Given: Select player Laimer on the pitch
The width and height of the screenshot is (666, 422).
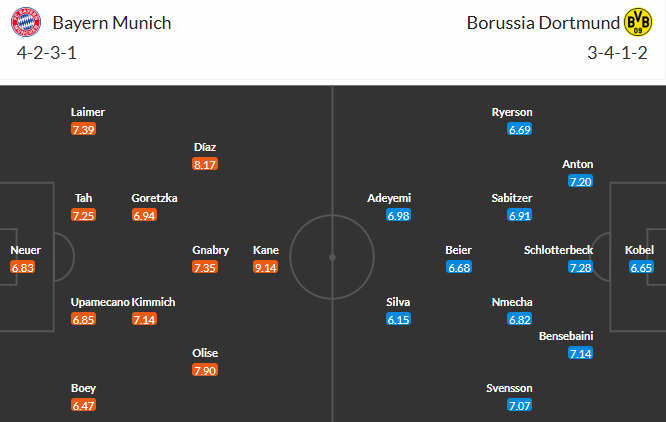Looking at the screenshot, I should pos(88,112).
